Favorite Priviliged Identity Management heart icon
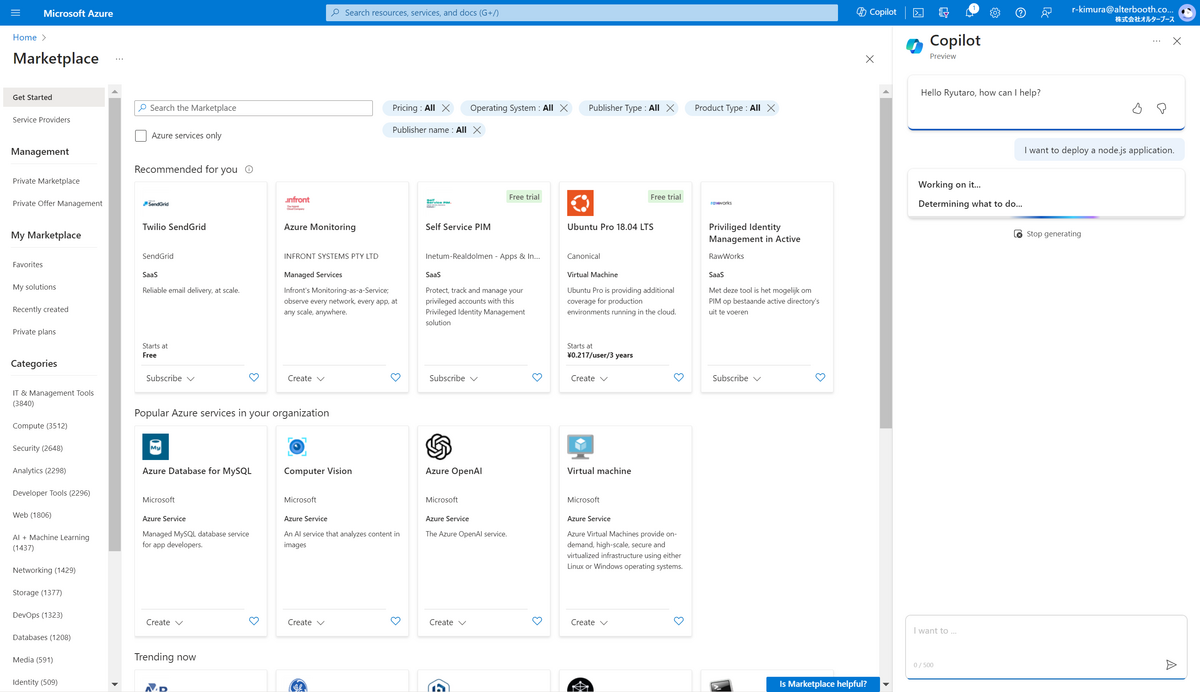The height and width of the screenshot is (692, 1200). point(820,378)
